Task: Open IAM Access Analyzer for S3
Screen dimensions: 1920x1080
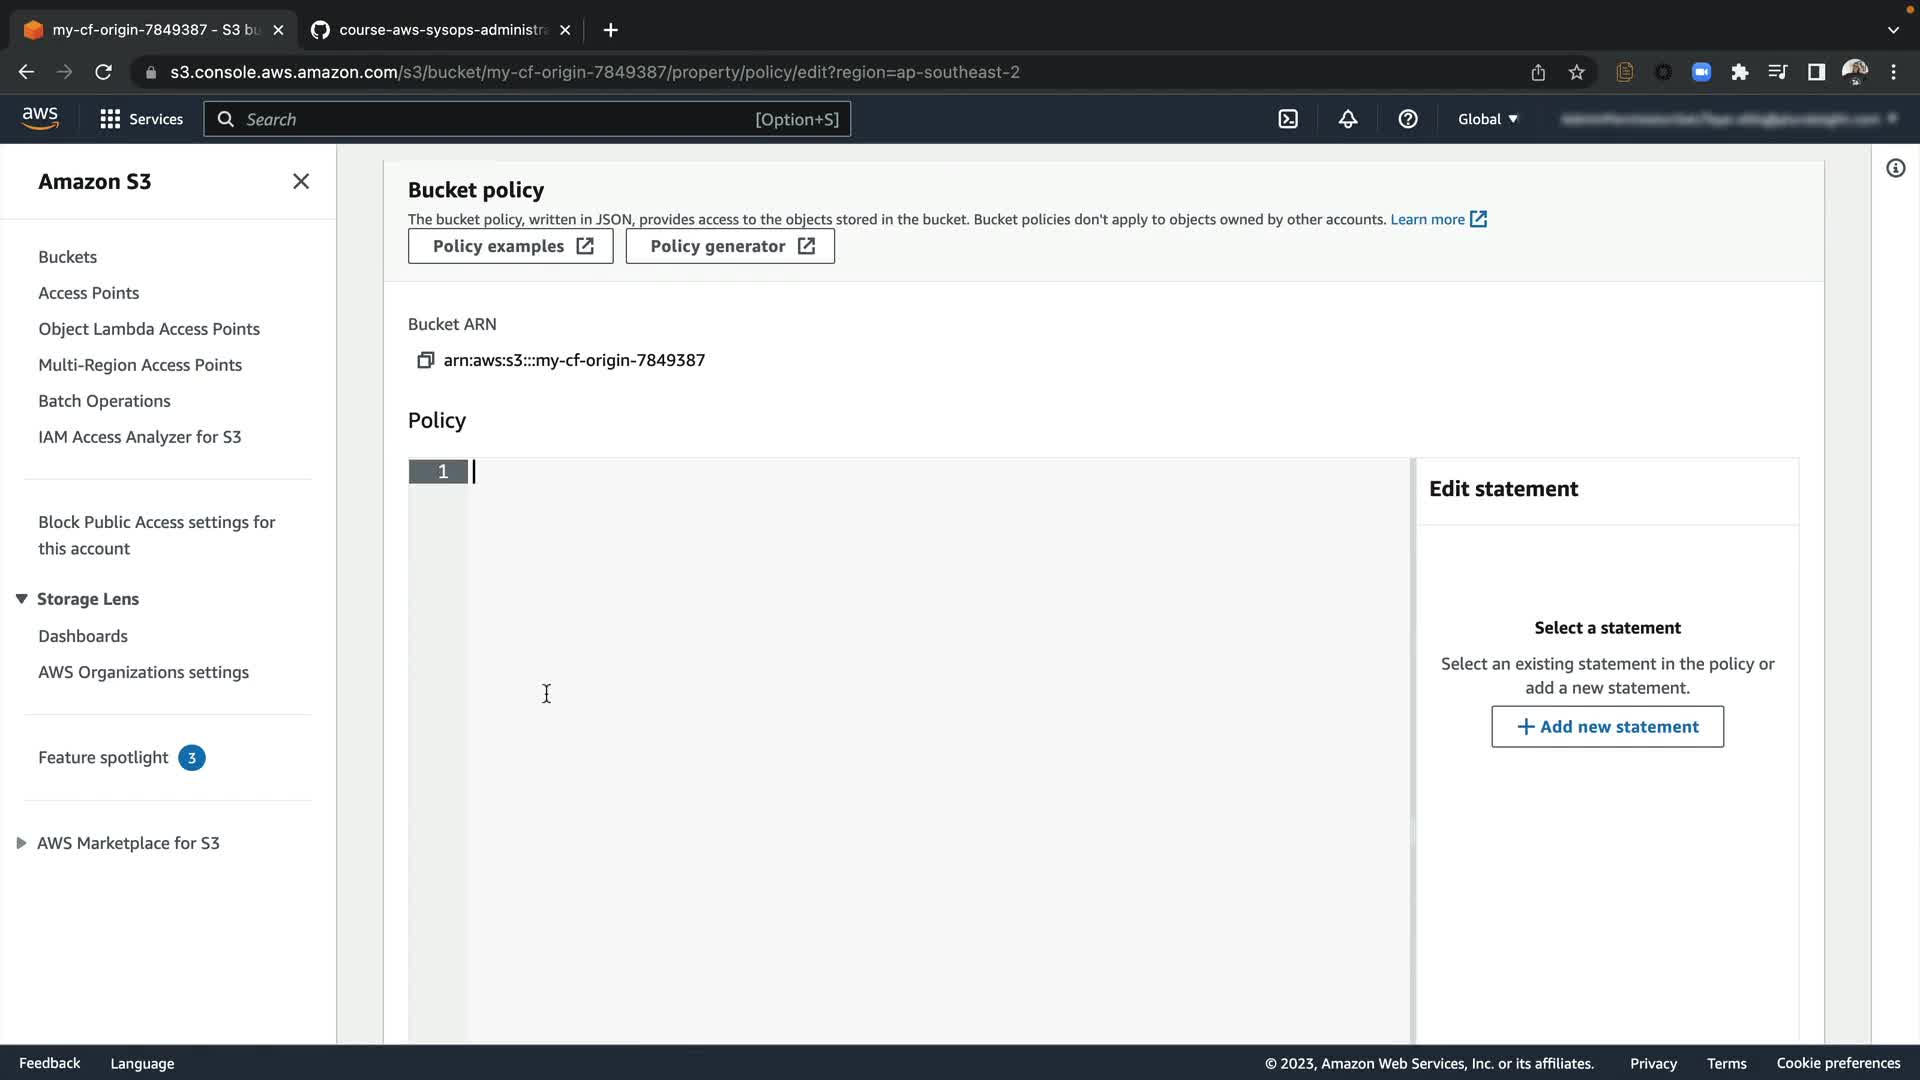Action: tap(139, 437)
